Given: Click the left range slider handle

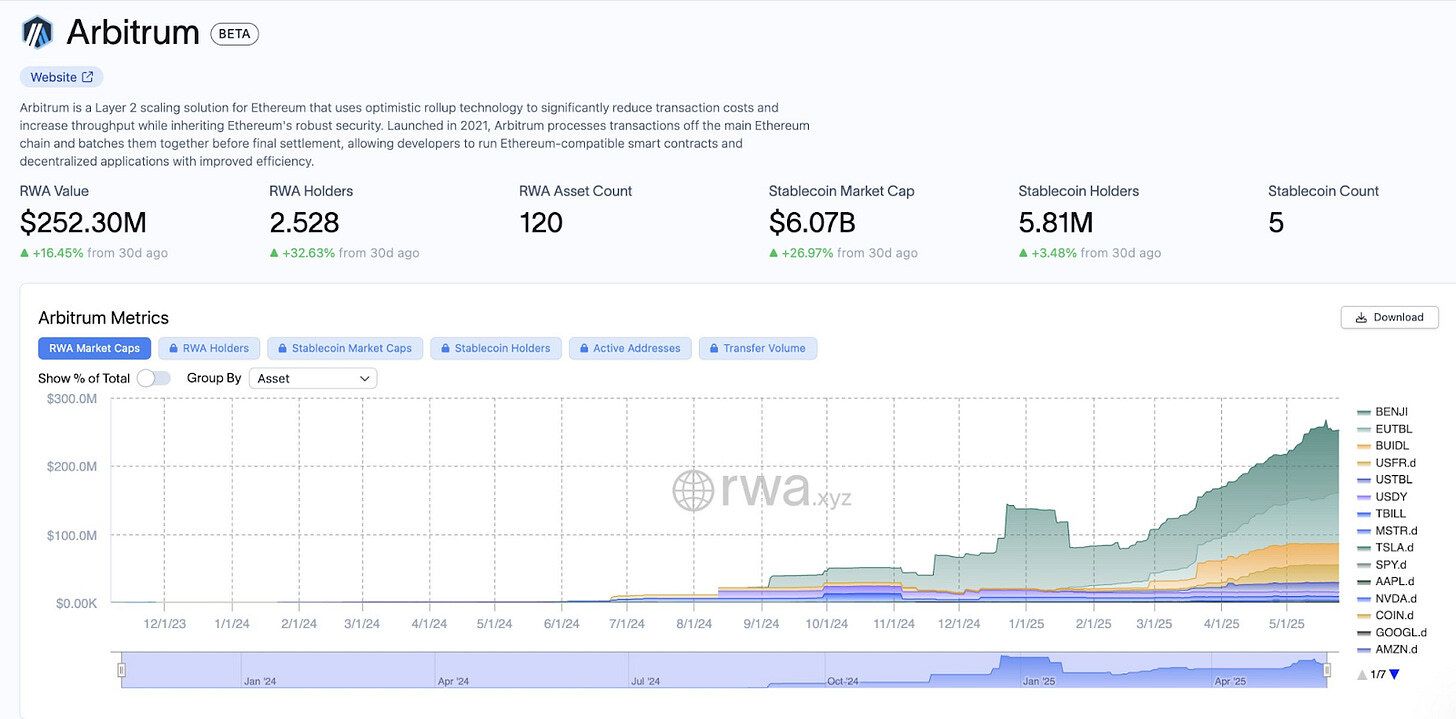Looking at the screenshot, I should (121, 670).
